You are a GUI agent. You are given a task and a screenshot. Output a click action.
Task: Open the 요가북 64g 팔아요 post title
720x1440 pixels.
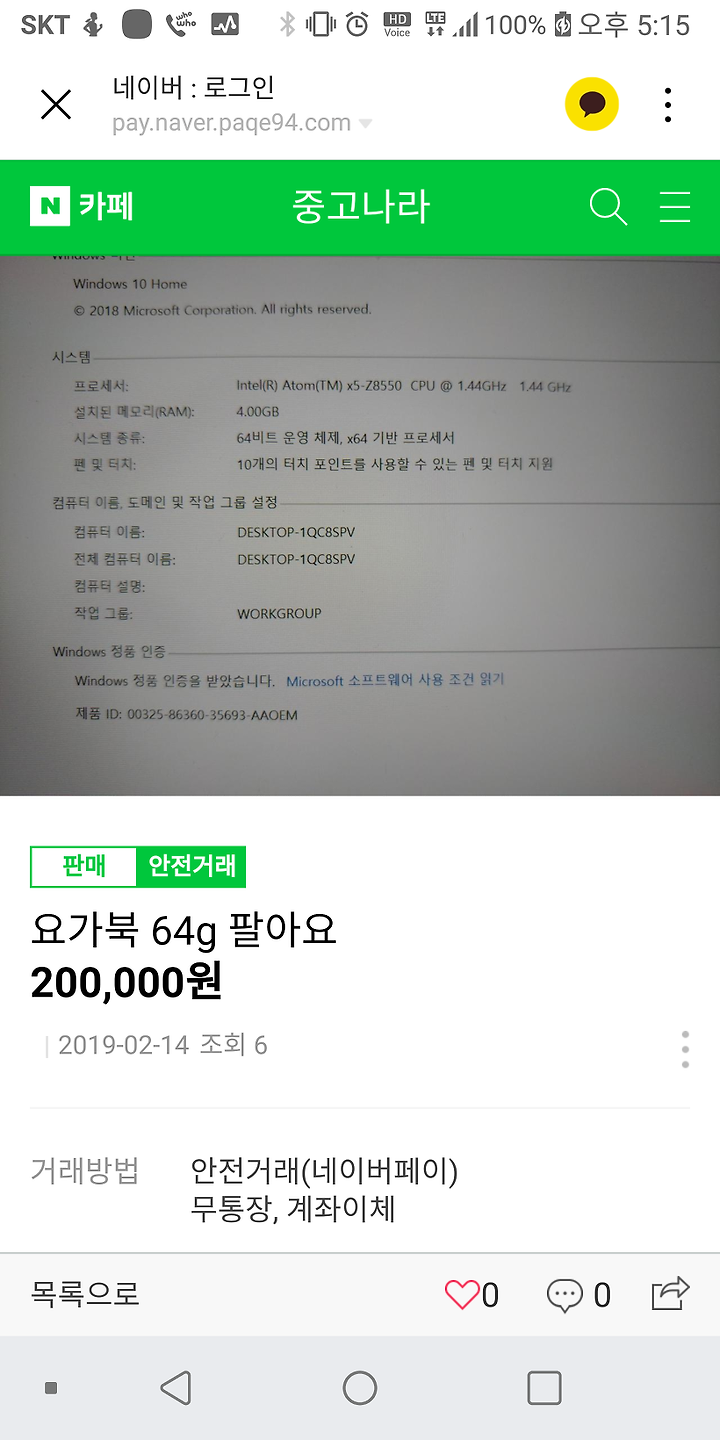184,931
